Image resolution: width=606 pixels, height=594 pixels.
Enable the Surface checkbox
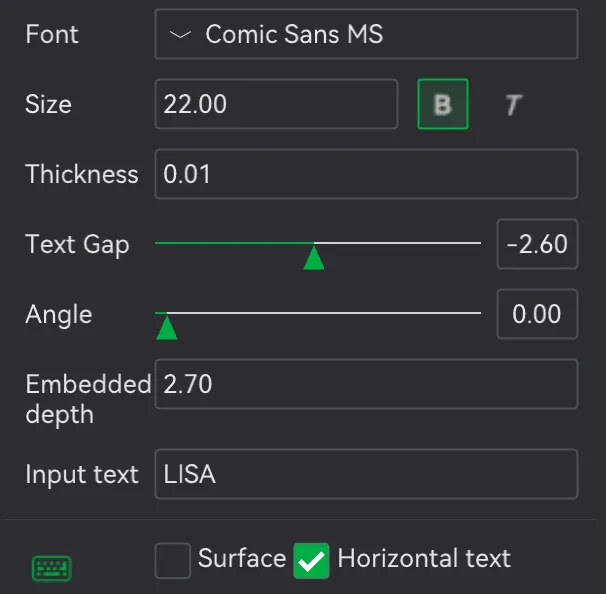[x=172, y=560]
